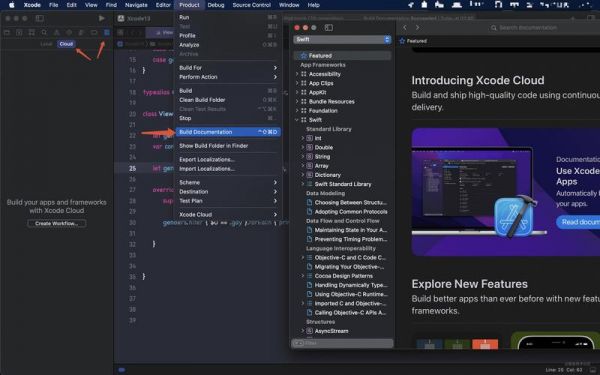Click the Search Documentation field

pos(544,28)
